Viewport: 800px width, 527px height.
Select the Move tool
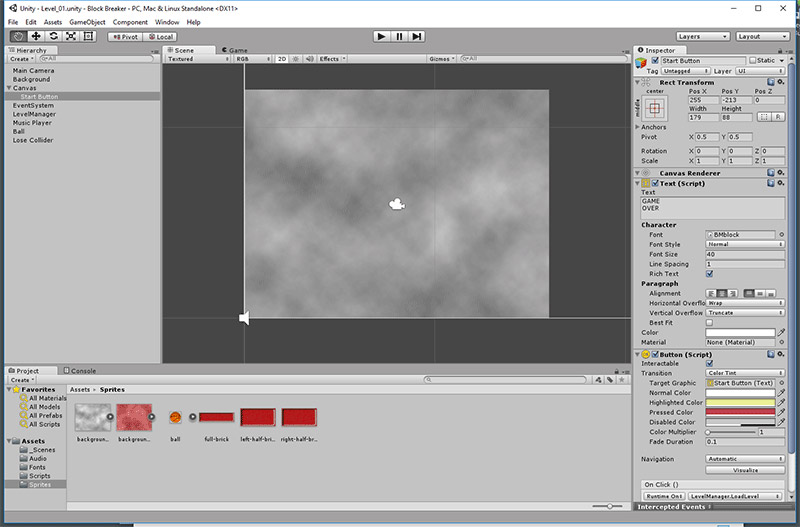tap(35, 36)
